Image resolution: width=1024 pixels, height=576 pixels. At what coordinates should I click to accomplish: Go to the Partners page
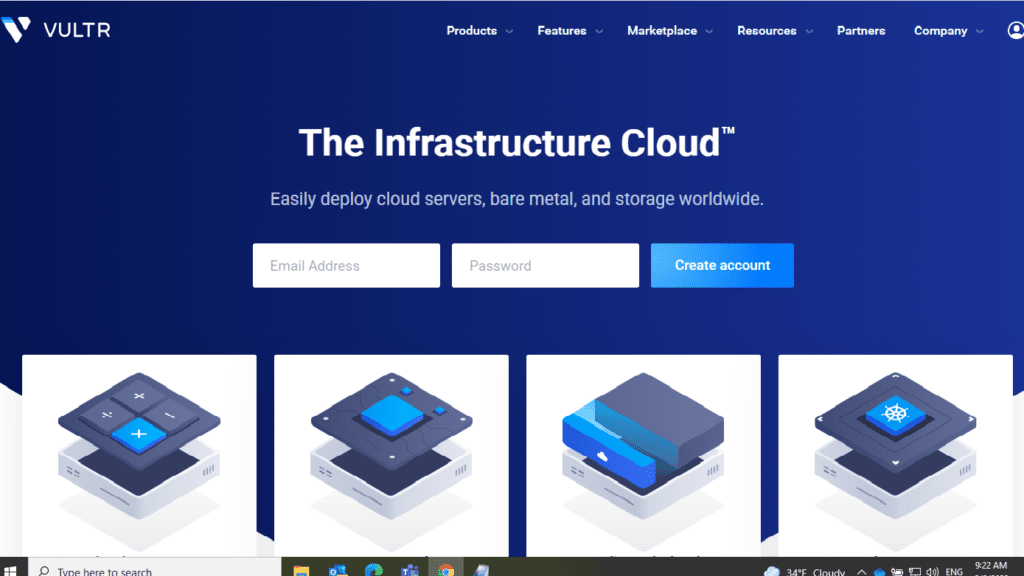(x=861, y=31)
